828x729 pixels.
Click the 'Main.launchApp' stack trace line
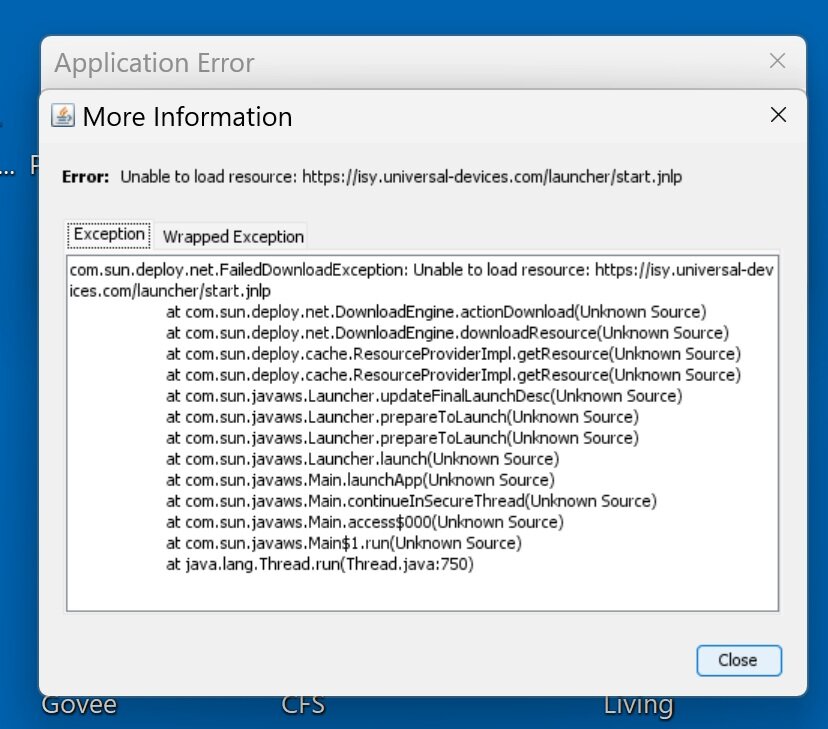(360, 480)
